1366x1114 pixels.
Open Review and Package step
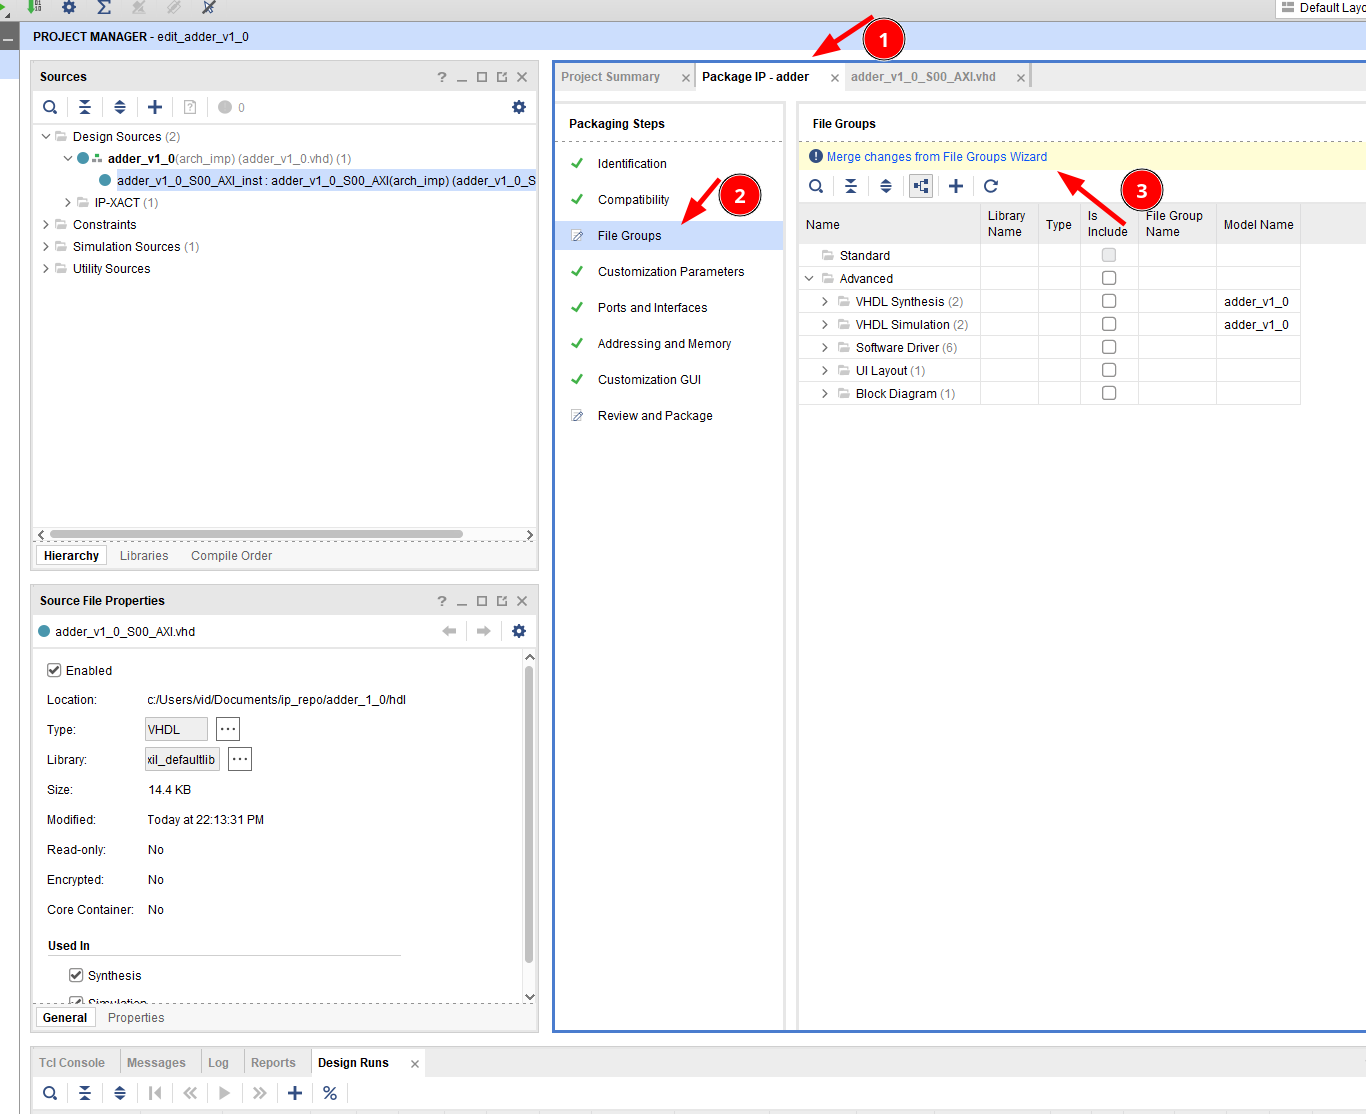coord(655,416)
